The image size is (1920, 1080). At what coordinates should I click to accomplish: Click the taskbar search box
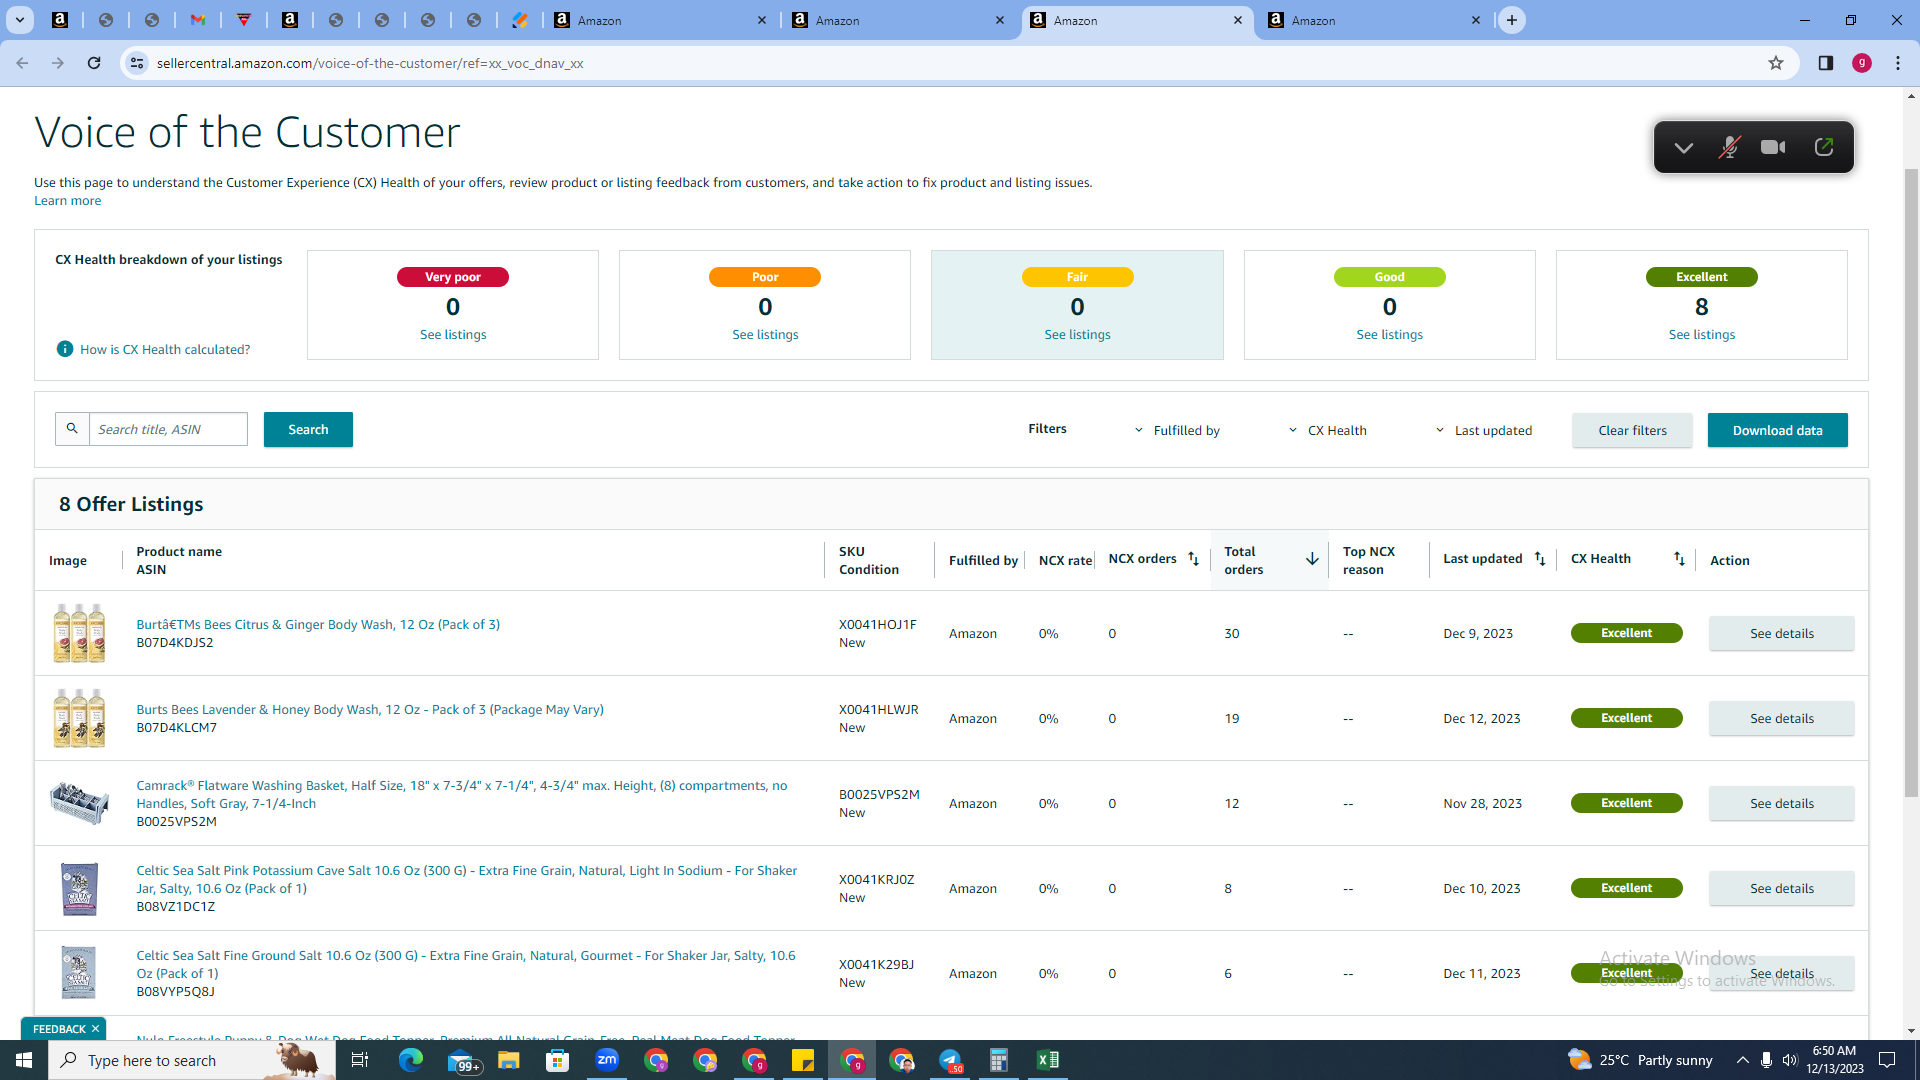(192, 1060)
